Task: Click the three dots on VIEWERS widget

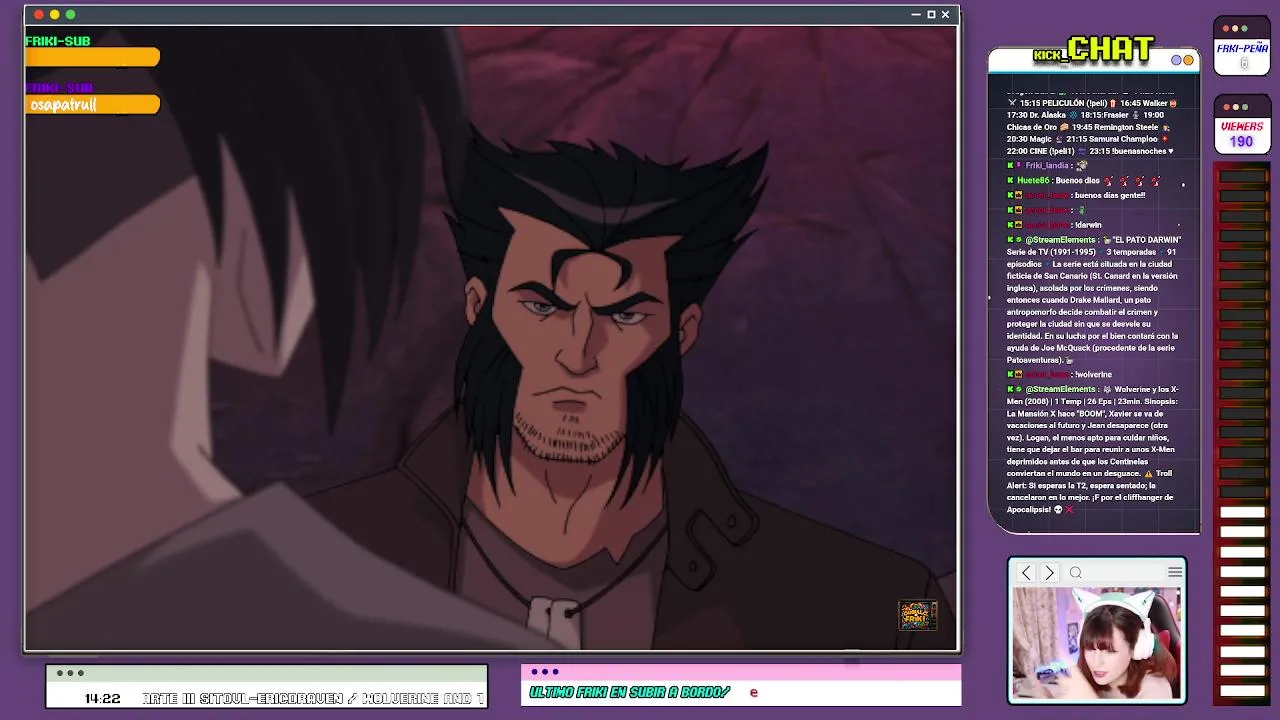Action: [1235, 106]
